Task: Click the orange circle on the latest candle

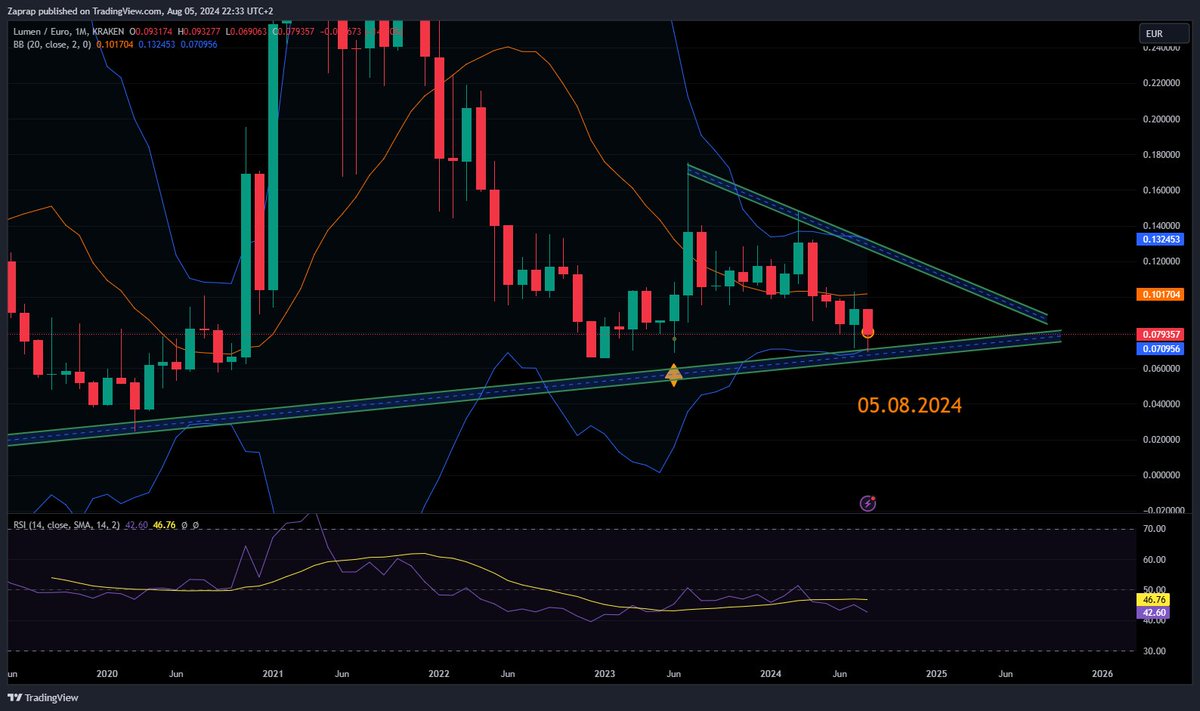Action: click(868, 332)
